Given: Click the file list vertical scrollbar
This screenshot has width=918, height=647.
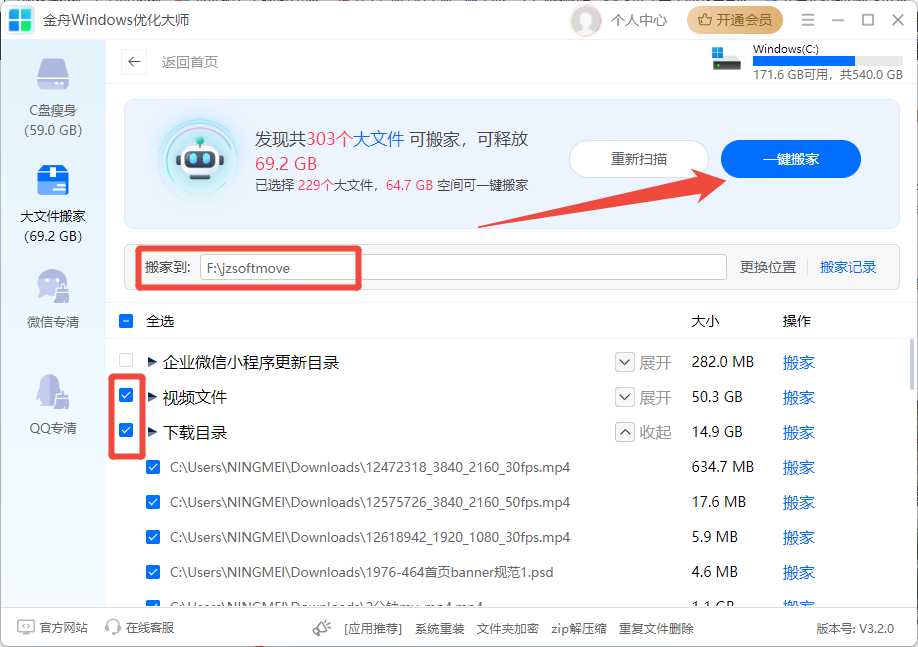Looking at the screenshot, I should coord(911,364).
